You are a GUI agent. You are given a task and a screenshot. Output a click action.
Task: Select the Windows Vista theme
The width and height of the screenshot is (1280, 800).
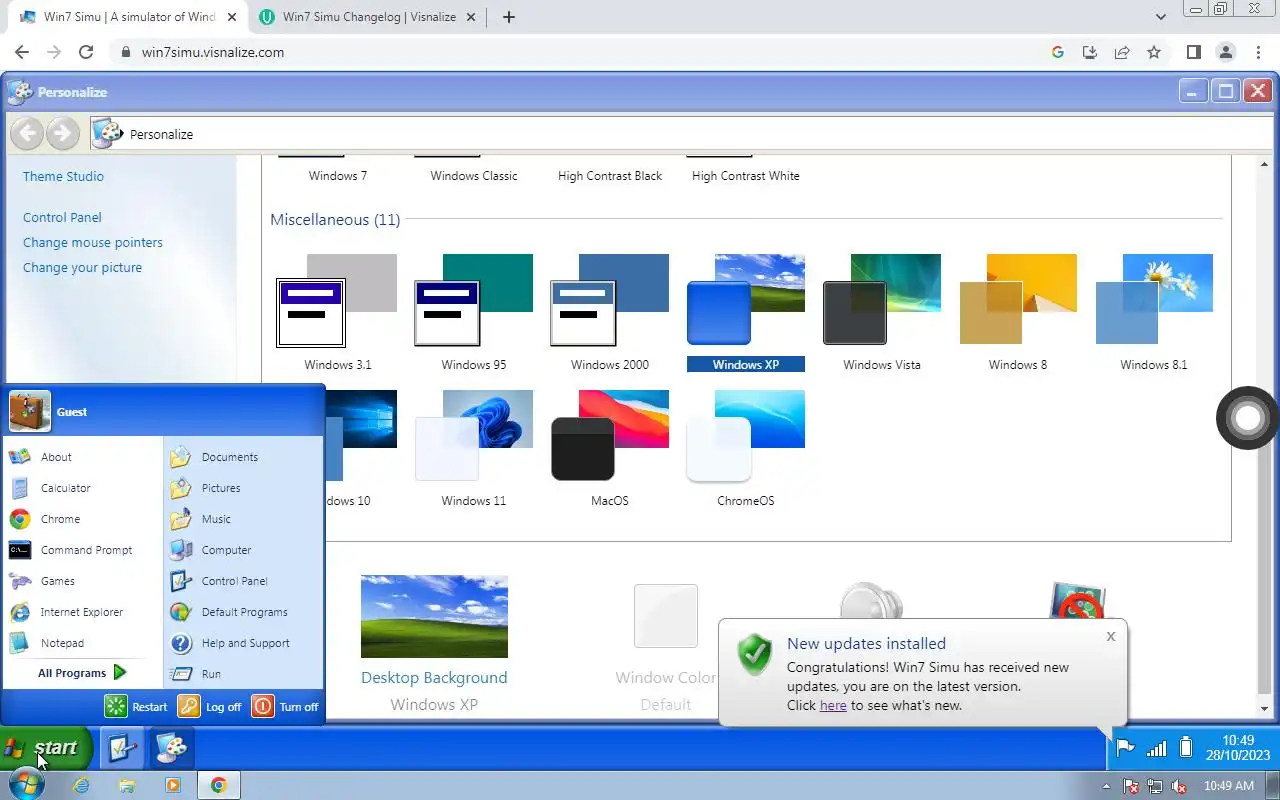tap(881, 313)
